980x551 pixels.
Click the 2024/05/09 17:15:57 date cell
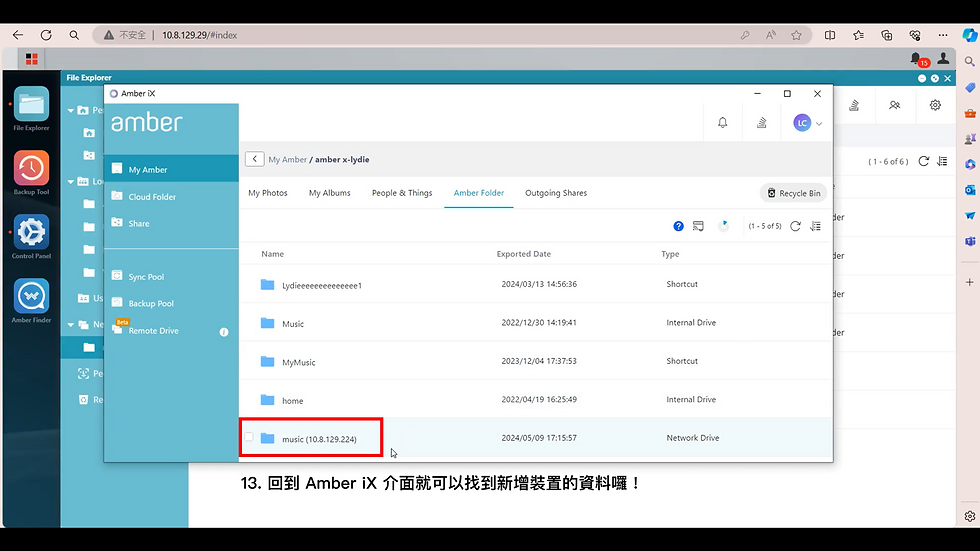tap(539, 438)
